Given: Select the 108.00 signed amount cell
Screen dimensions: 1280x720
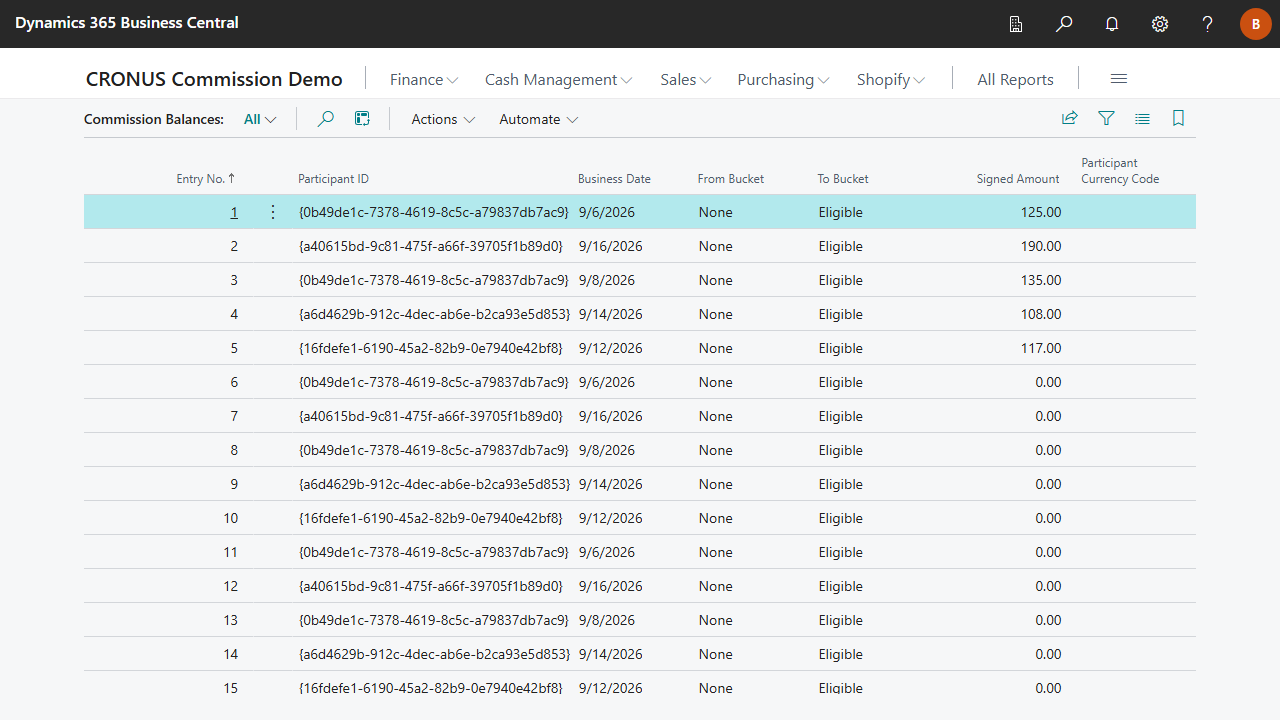Looking at the screenshot, I should coord(1041,314).
